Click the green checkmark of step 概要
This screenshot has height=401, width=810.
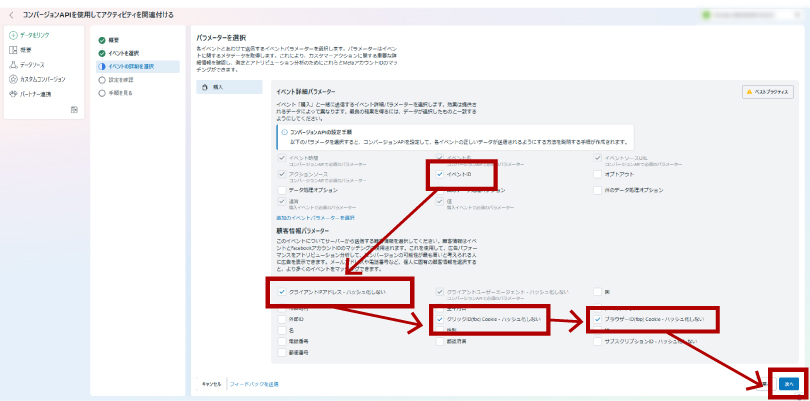pos(102,40)
